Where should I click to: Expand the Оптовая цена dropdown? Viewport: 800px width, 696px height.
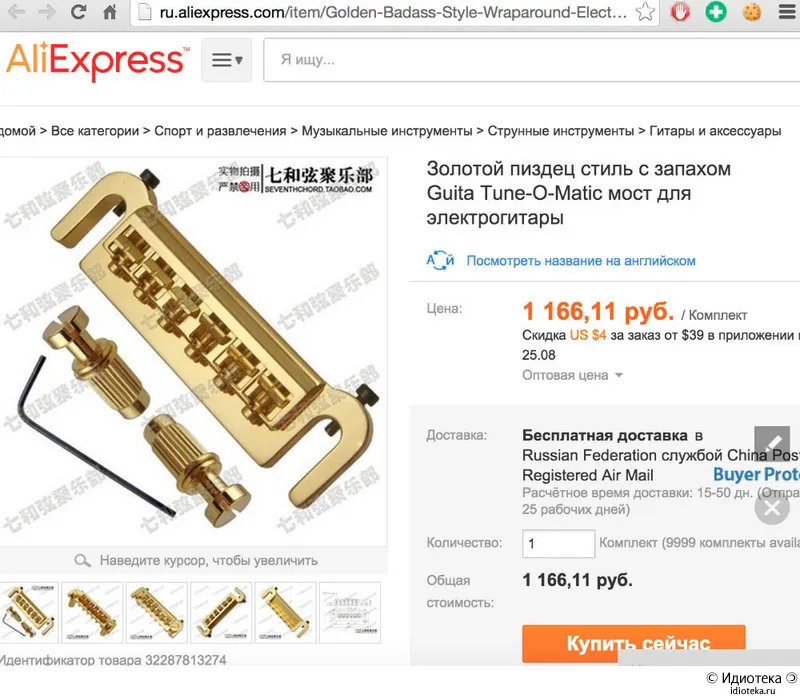tap(572, 375)
